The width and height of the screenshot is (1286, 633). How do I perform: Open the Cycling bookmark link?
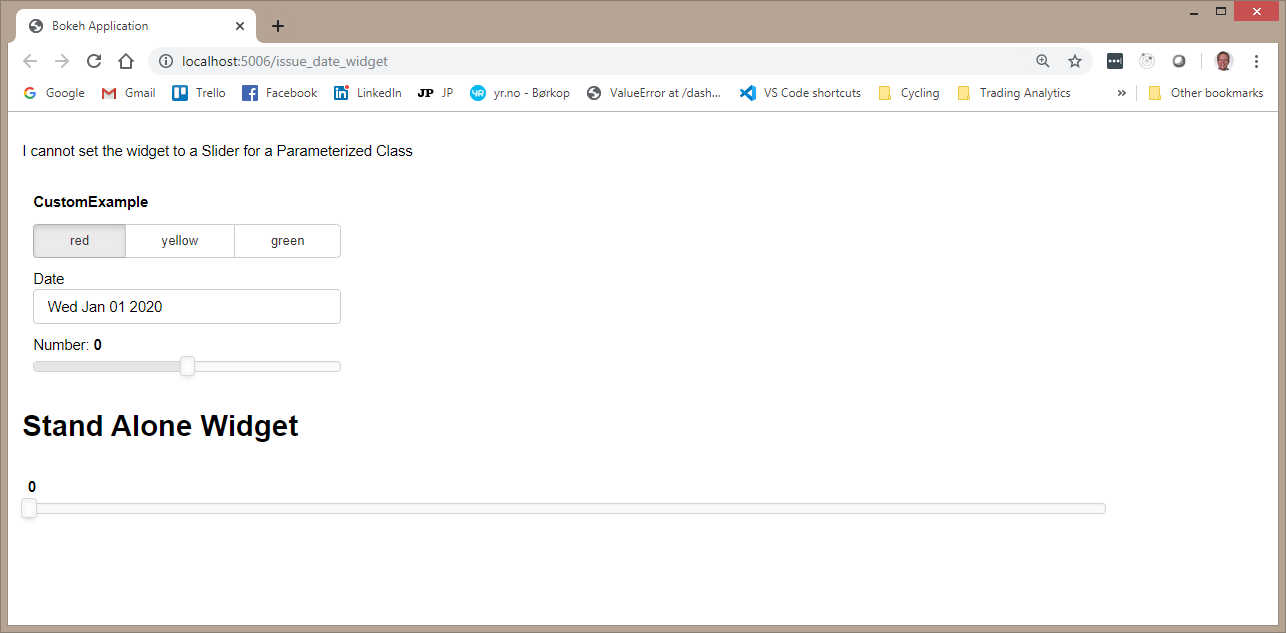pyautogui.click(x=908, y=92)
